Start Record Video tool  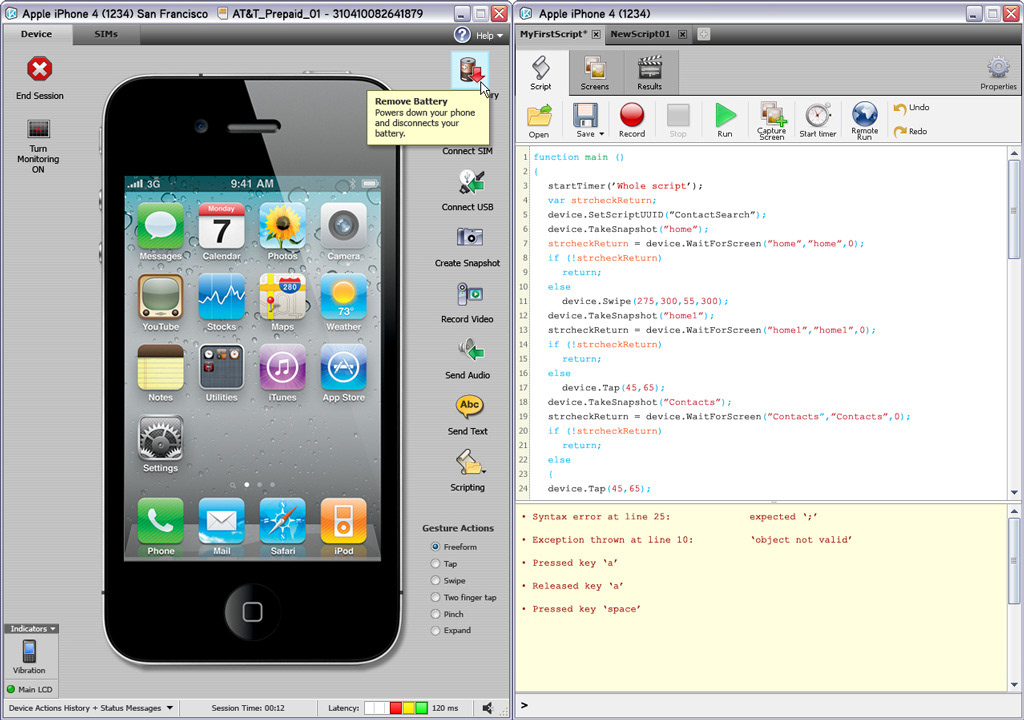470,294
